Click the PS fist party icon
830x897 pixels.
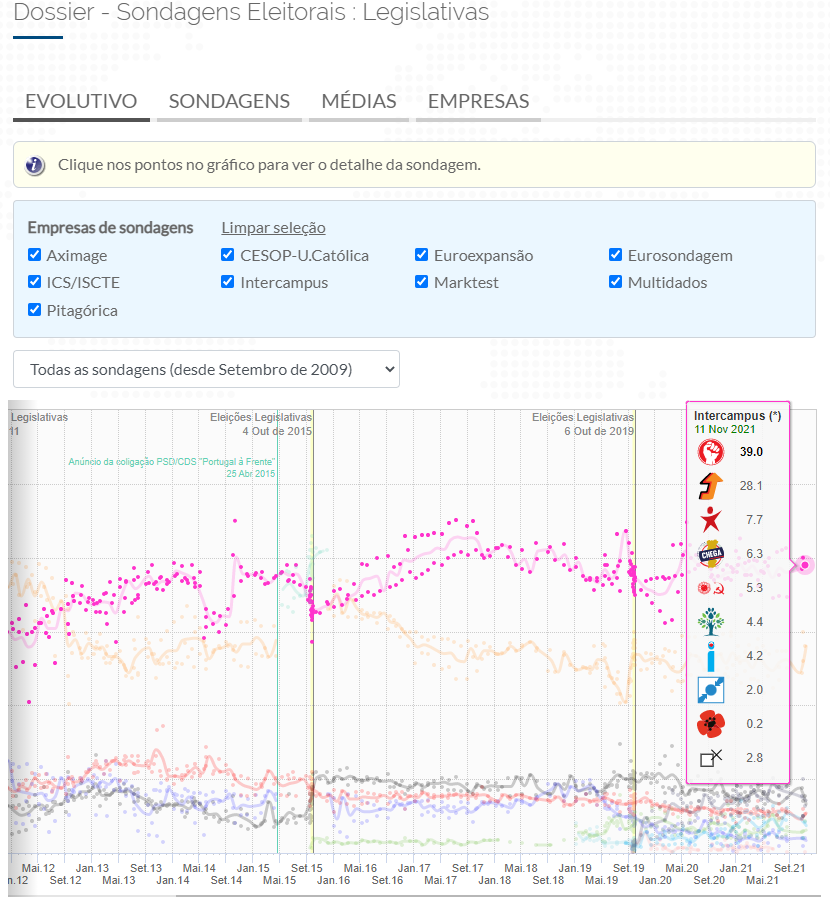coord(710,452)
